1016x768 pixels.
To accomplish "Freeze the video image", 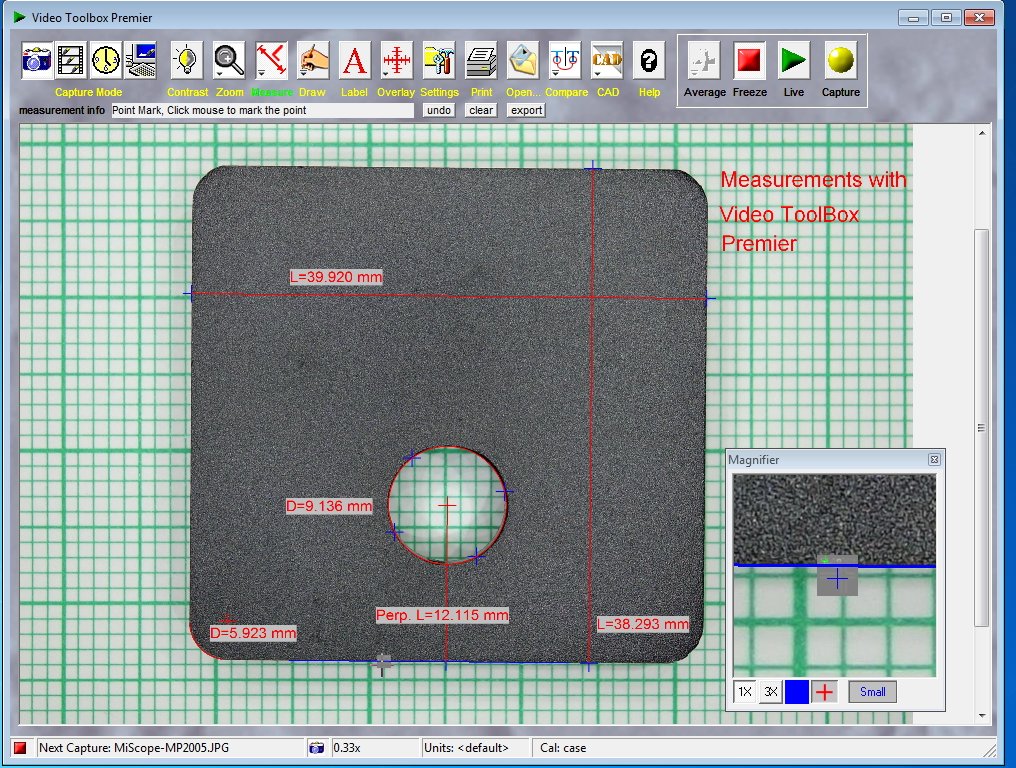I will point(750,62).
